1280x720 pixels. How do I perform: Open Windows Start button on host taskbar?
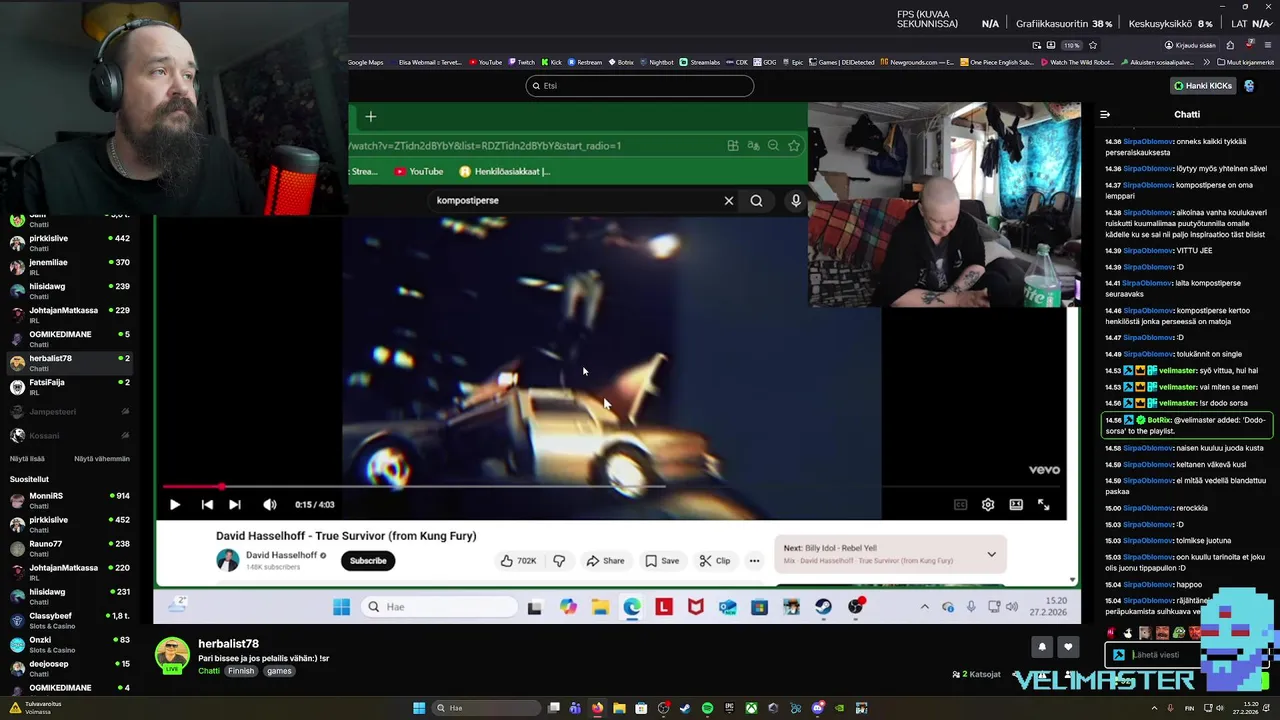419,708
